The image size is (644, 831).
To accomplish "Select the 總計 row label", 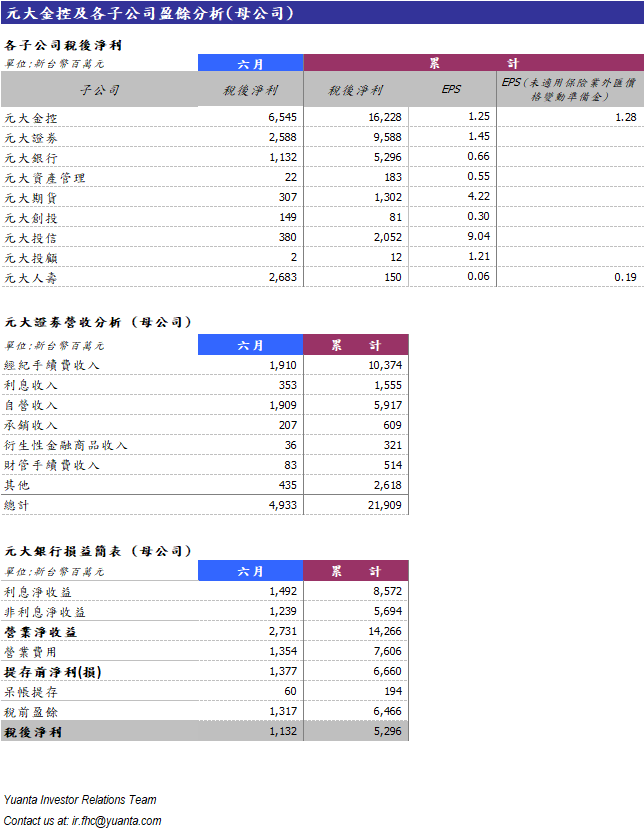I will [x=17, y=506].
